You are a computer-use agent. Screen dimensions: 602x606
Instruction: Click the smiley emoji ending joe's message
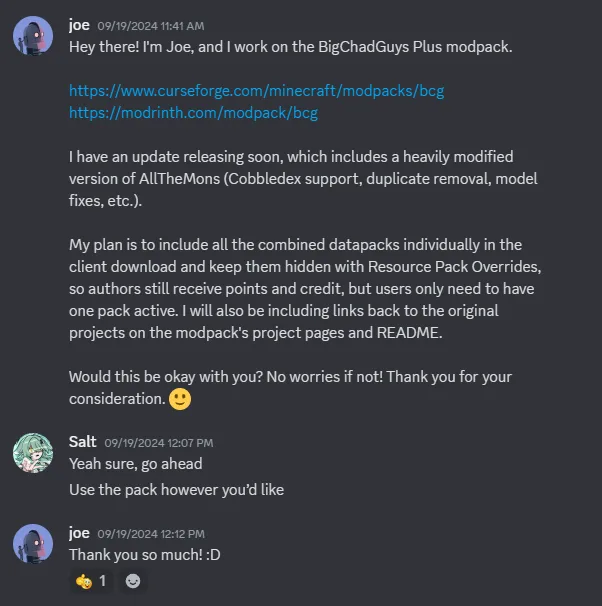pos(180,399)
